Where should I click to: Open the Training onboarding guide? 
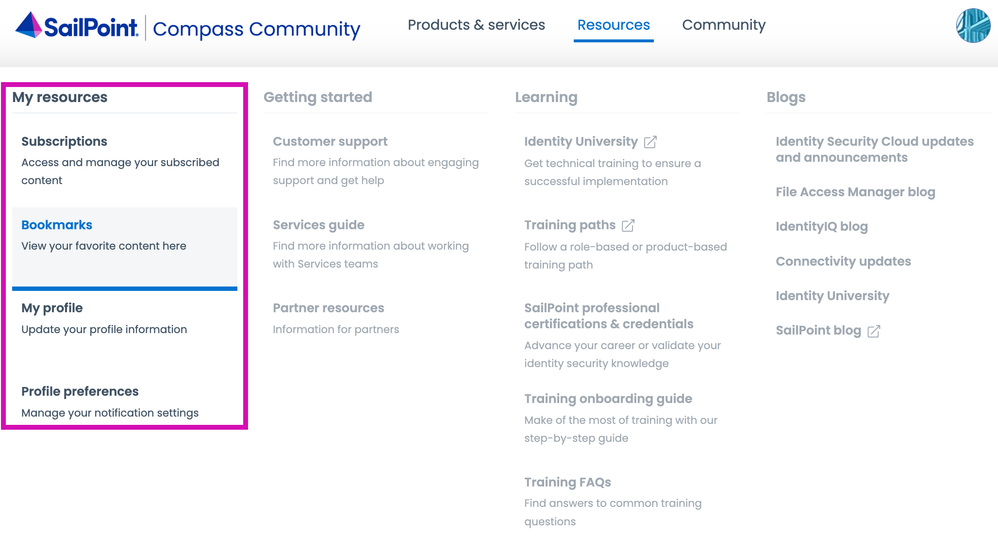pos(608,399)
